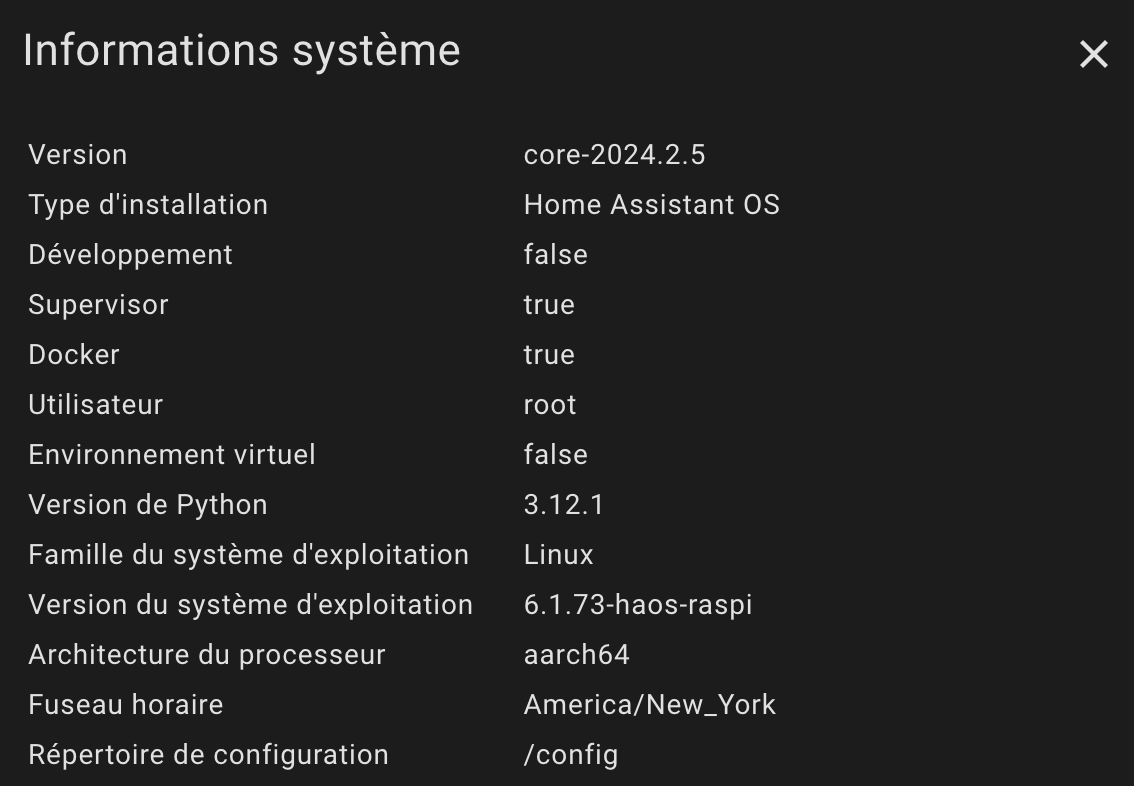This screenshot has width=1134, height=786.
Task: Click the 'Architecture du processeur' label
Action: [207, 654]
